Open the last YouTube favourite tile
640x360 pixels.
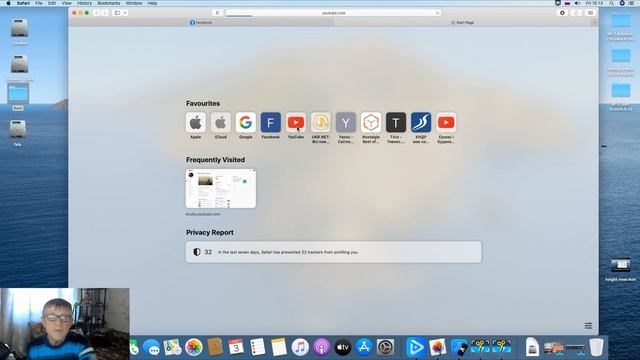tap(446, 122)
